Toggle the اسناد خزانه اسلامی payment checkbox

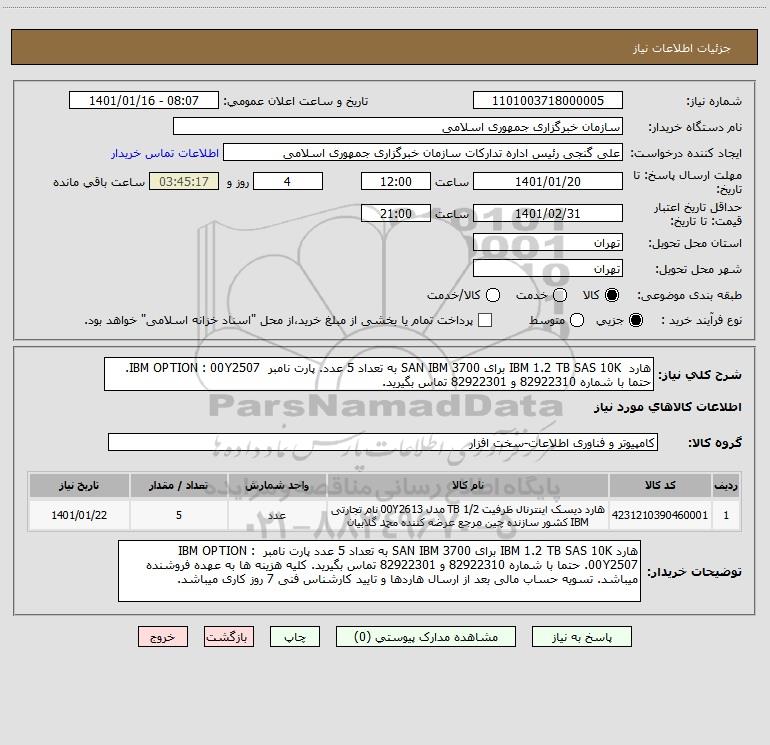(x=485, y=320)
